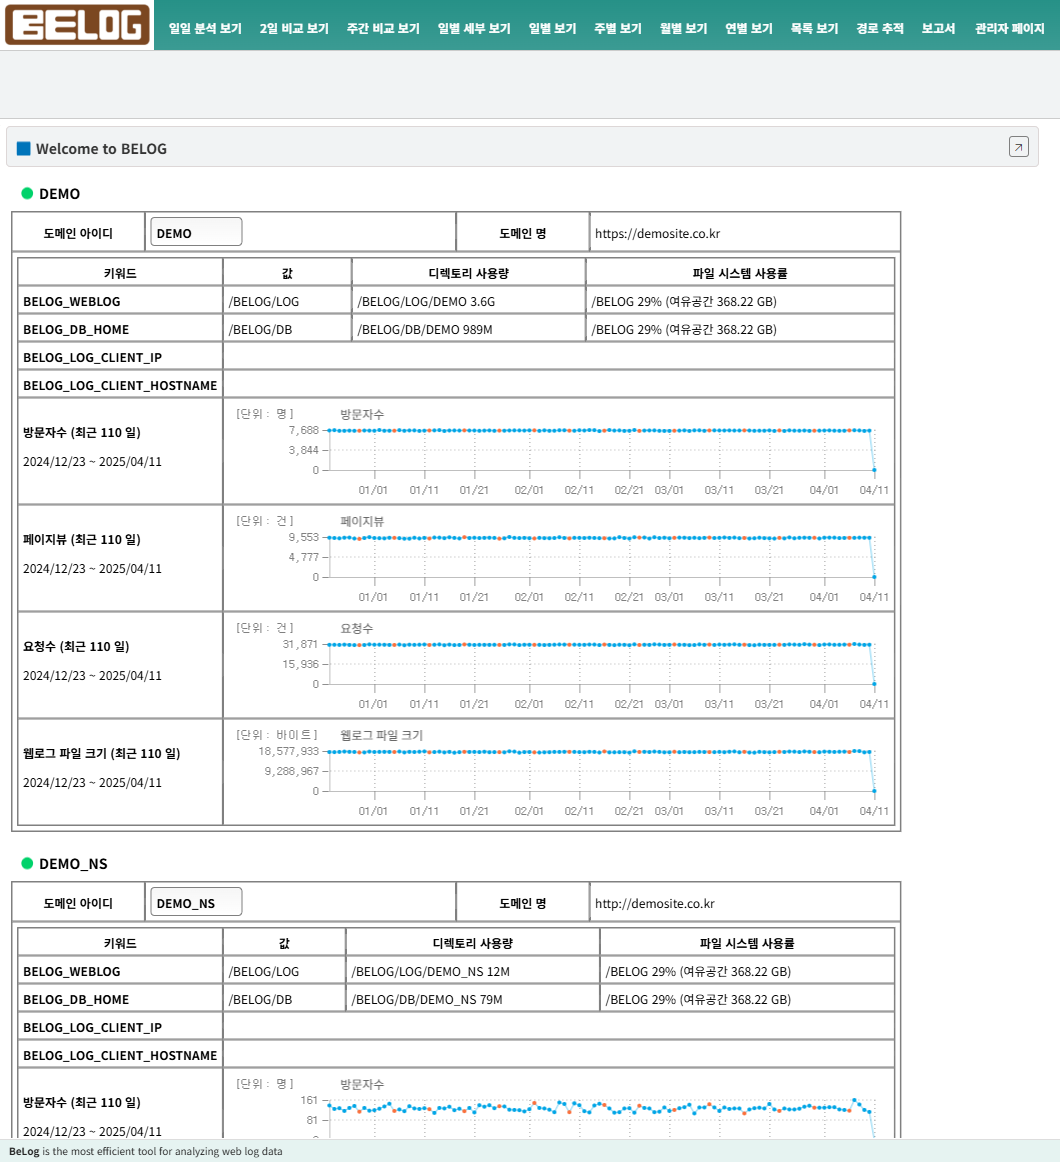Click the 04/11 endpoint in 웹로그 파일 크기 chart
The image size is (1060, 1162).
[x=875, y=791]
